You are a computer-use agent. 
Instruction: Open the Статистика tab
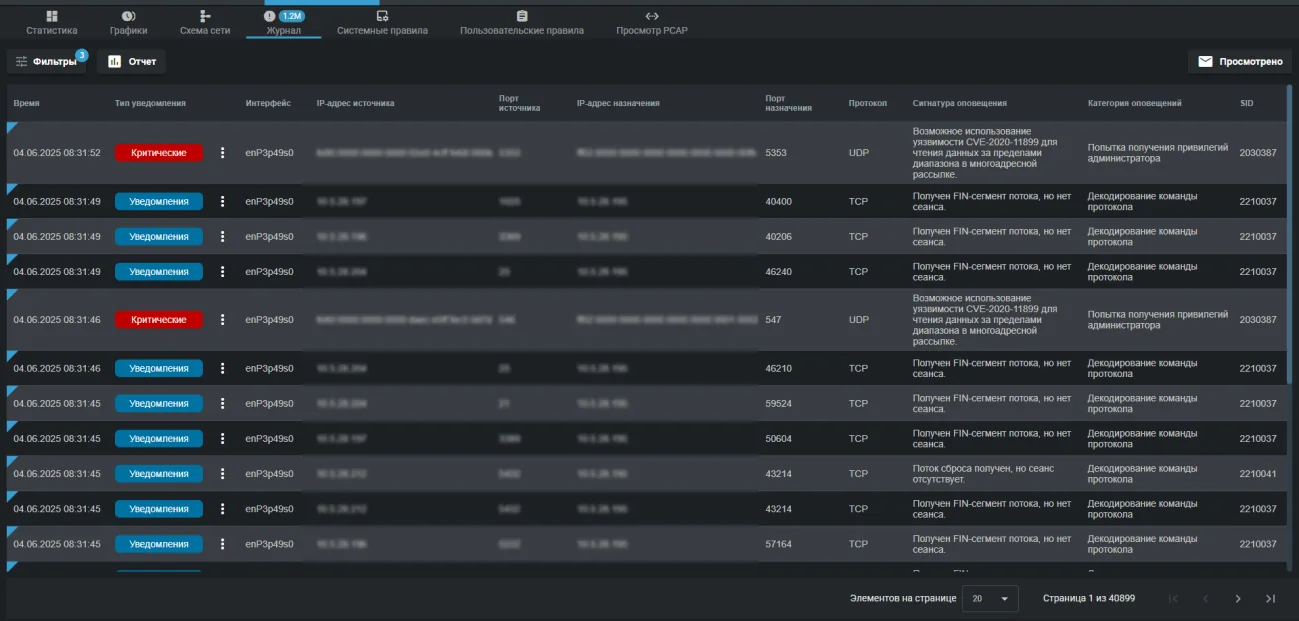click(51, 22)
